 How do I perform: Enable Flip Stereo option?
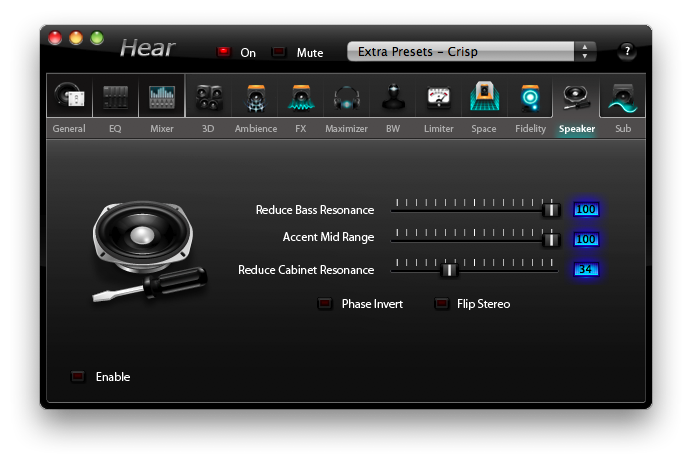[x=441, y=303]
